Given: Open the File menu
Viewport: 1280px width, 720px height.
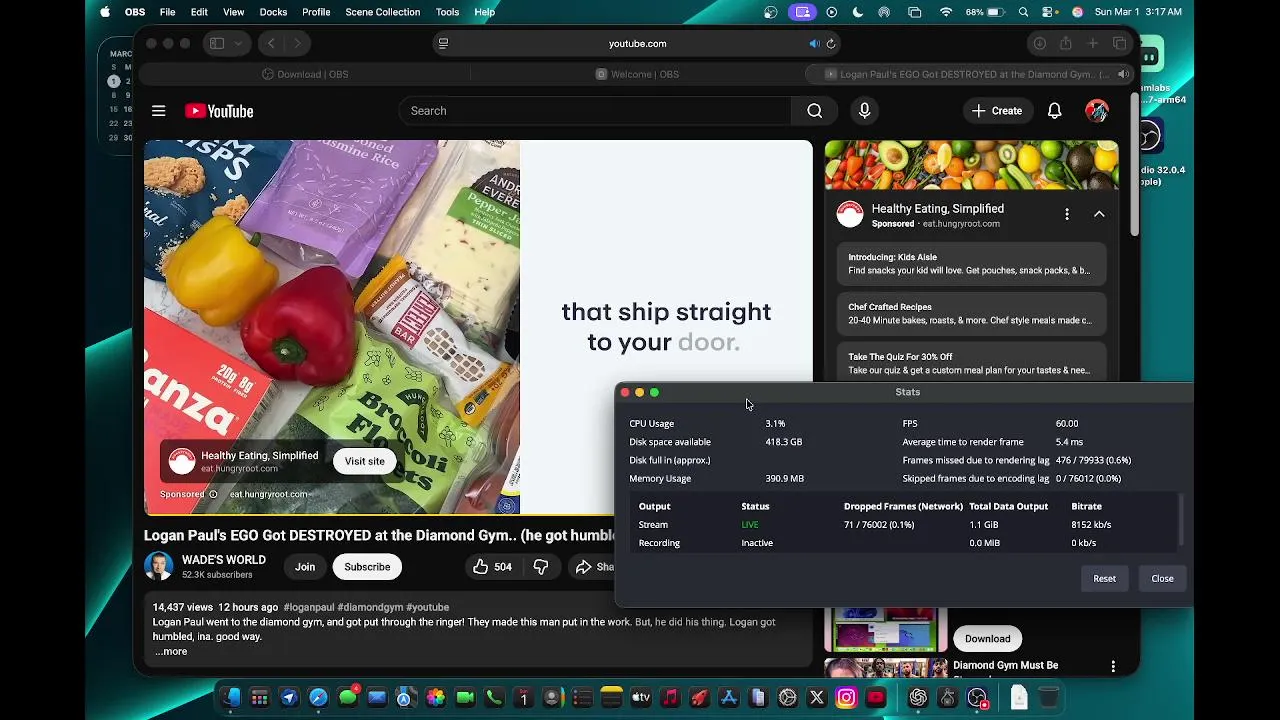Looking at the screenshot, I should click(x=168, y=12).
